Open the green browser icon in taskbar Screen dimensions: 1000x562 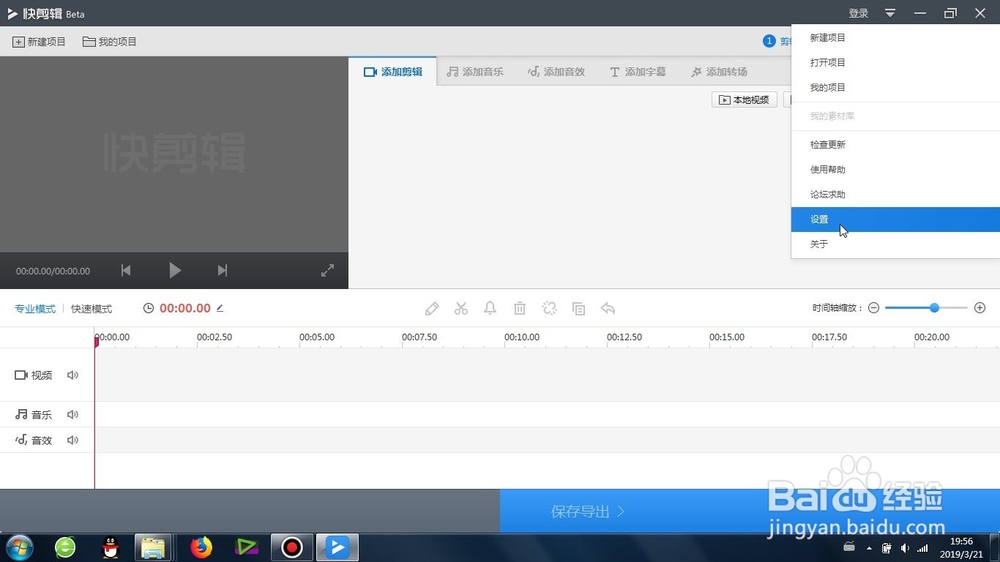(x=65, y=547)
